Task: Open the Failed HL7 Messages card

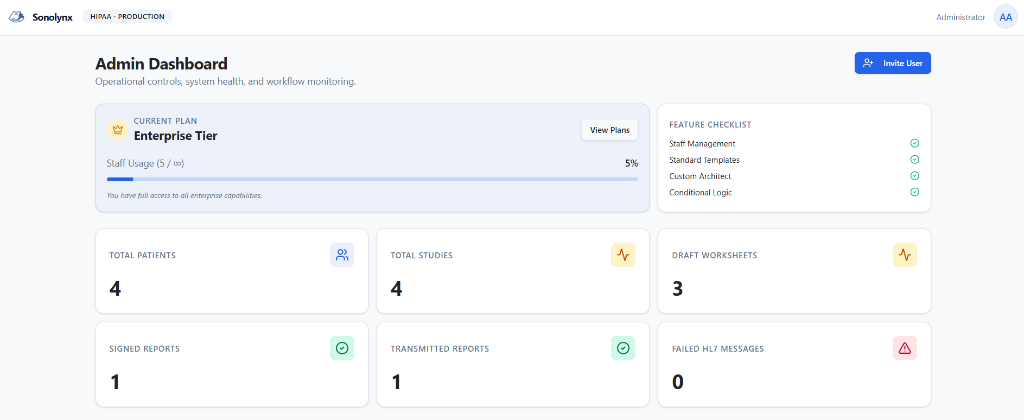Action: 794,364
